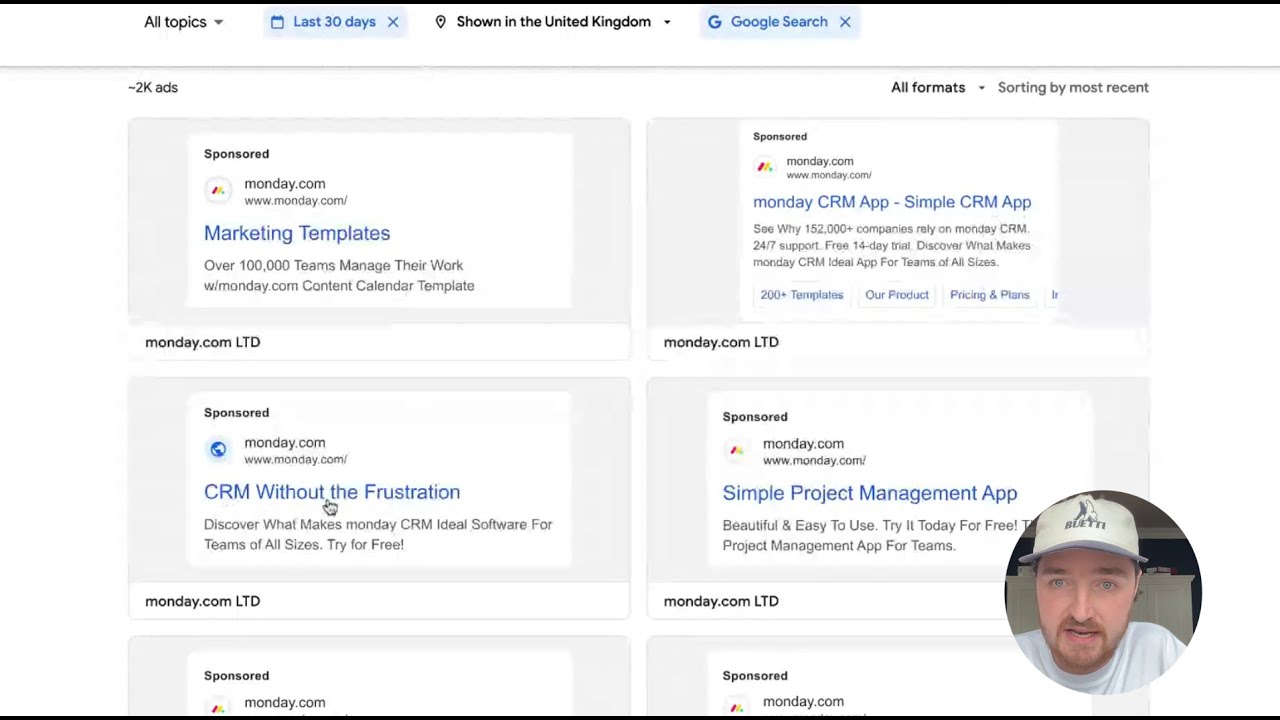Click the globe icon in the CRM Without the Frustration ad
This screenshot has height=720, width=1280.
pos(218,450)
